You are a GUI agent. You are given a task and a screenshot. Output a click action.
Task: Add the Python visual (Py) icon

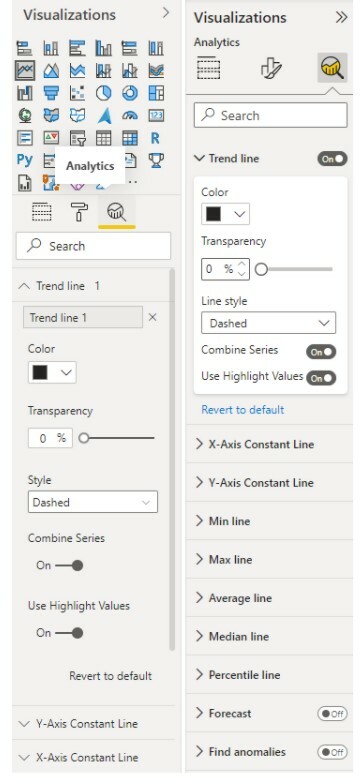click(x=24, y=160)
